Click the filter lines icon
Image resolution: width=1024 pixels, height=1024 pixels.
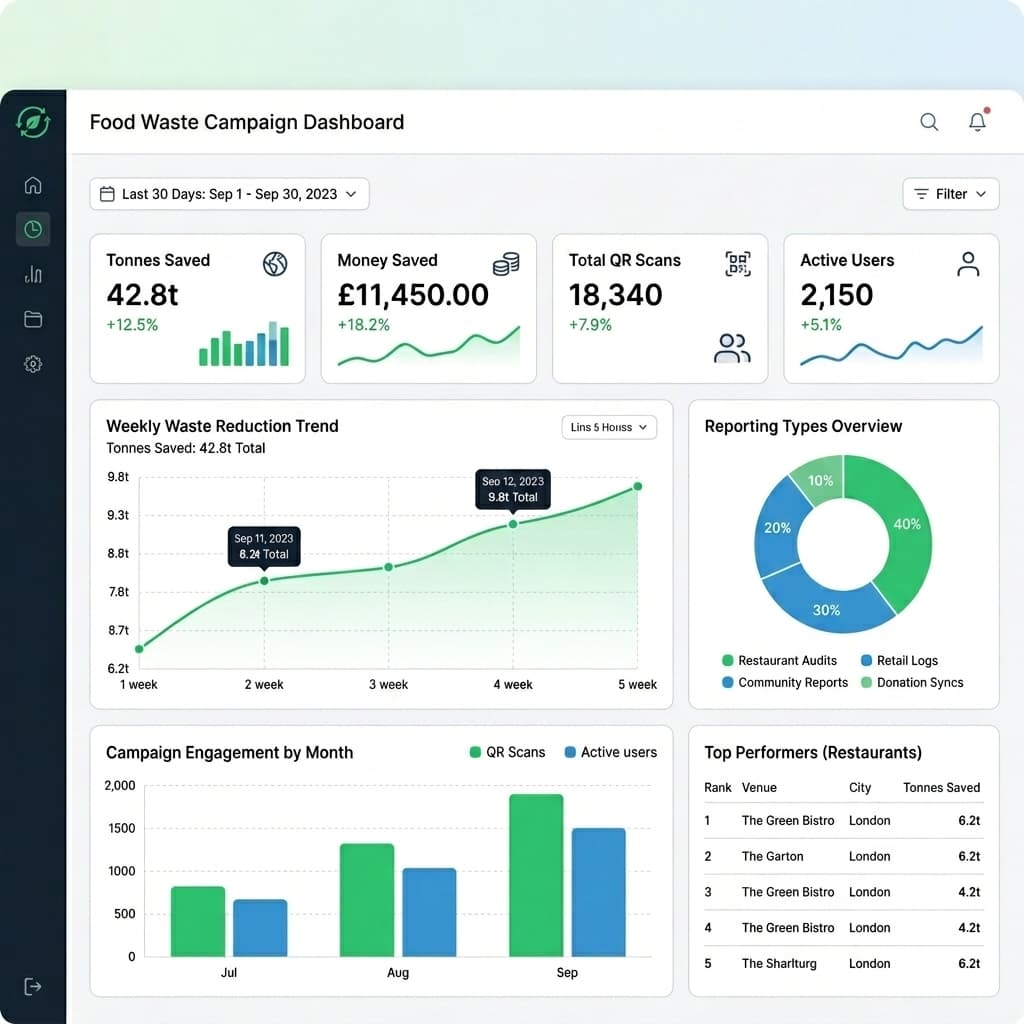pos(921,194)
